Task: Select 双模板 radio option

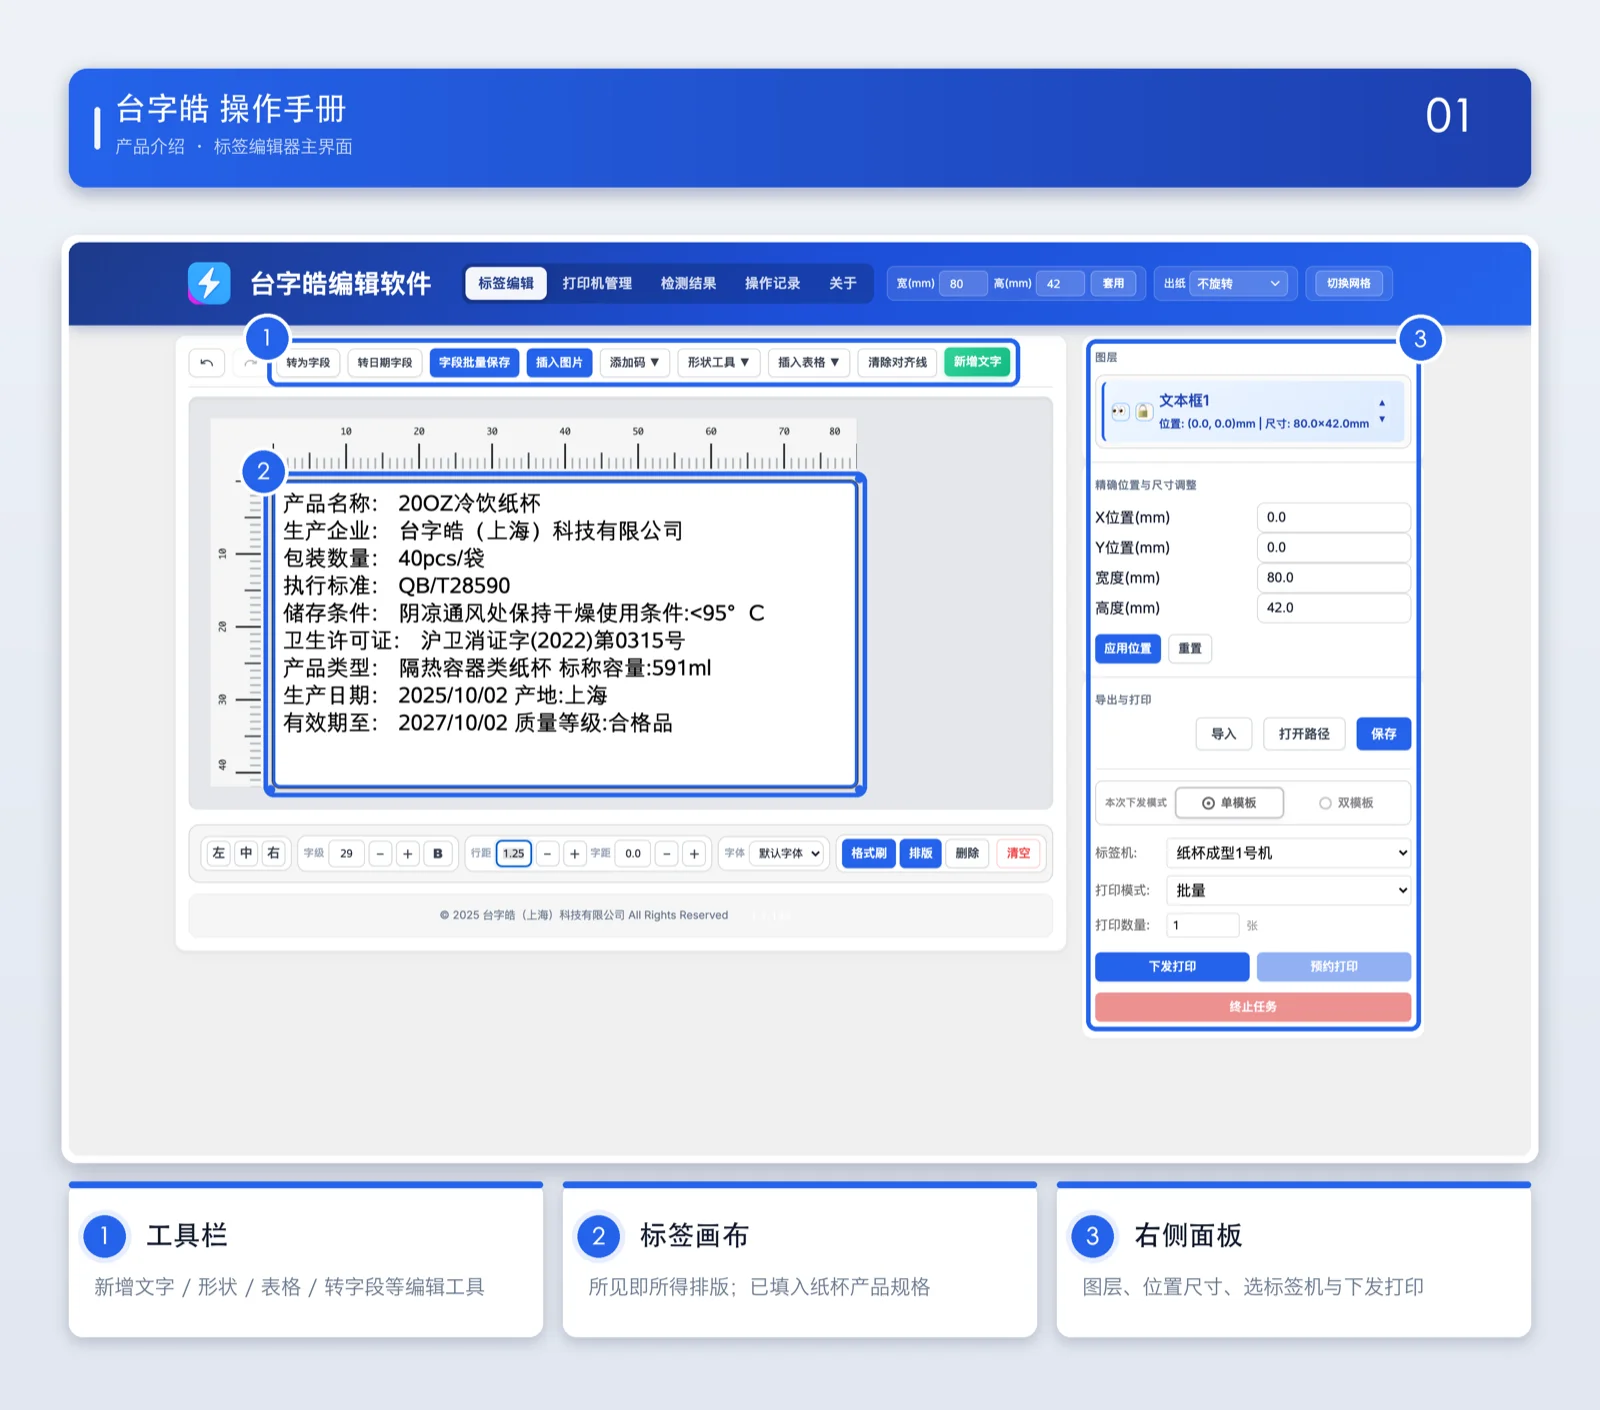Action: click(x=1346, y=803)
